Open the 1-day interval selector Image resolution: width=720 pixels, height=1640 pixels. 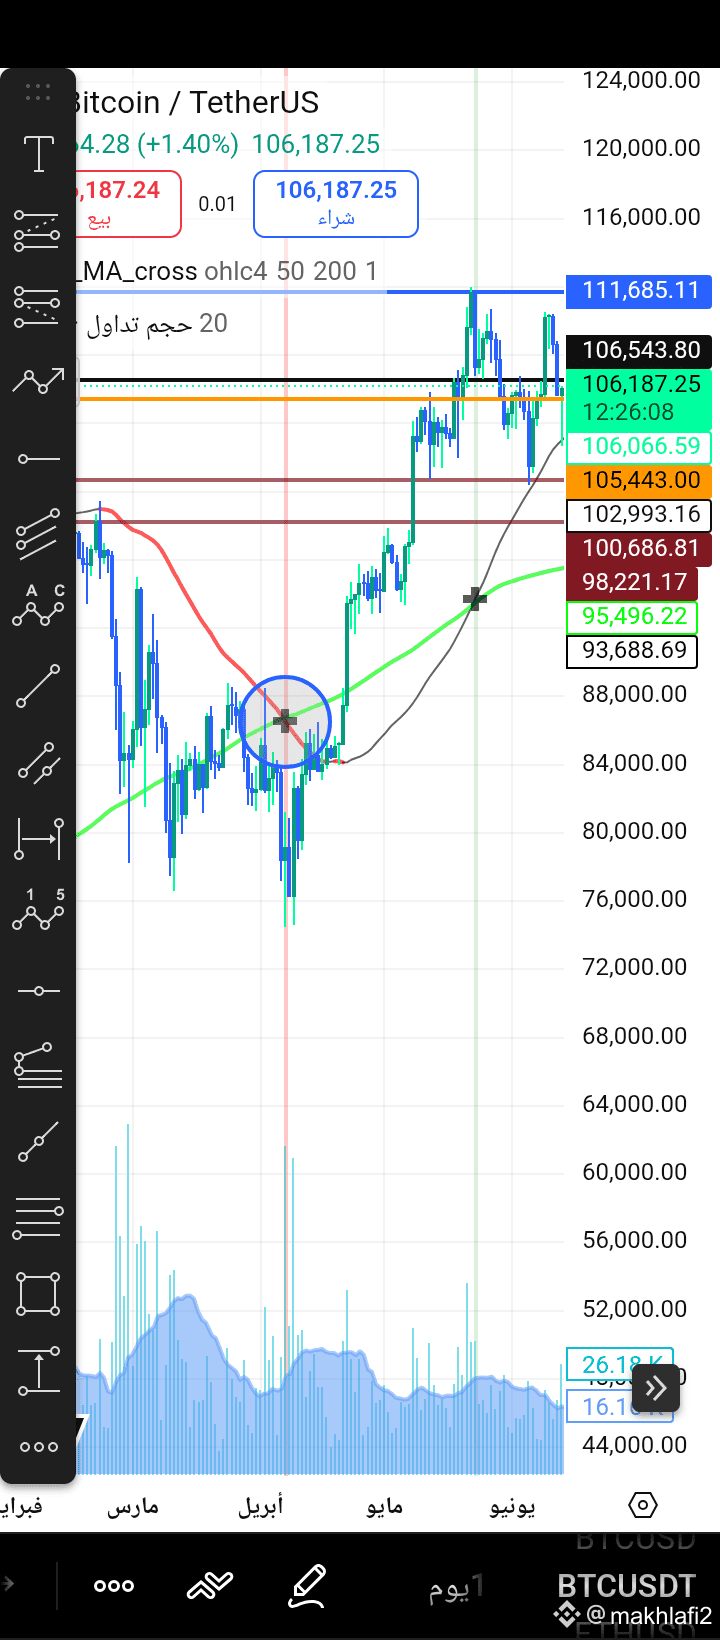coord(456,1587)
